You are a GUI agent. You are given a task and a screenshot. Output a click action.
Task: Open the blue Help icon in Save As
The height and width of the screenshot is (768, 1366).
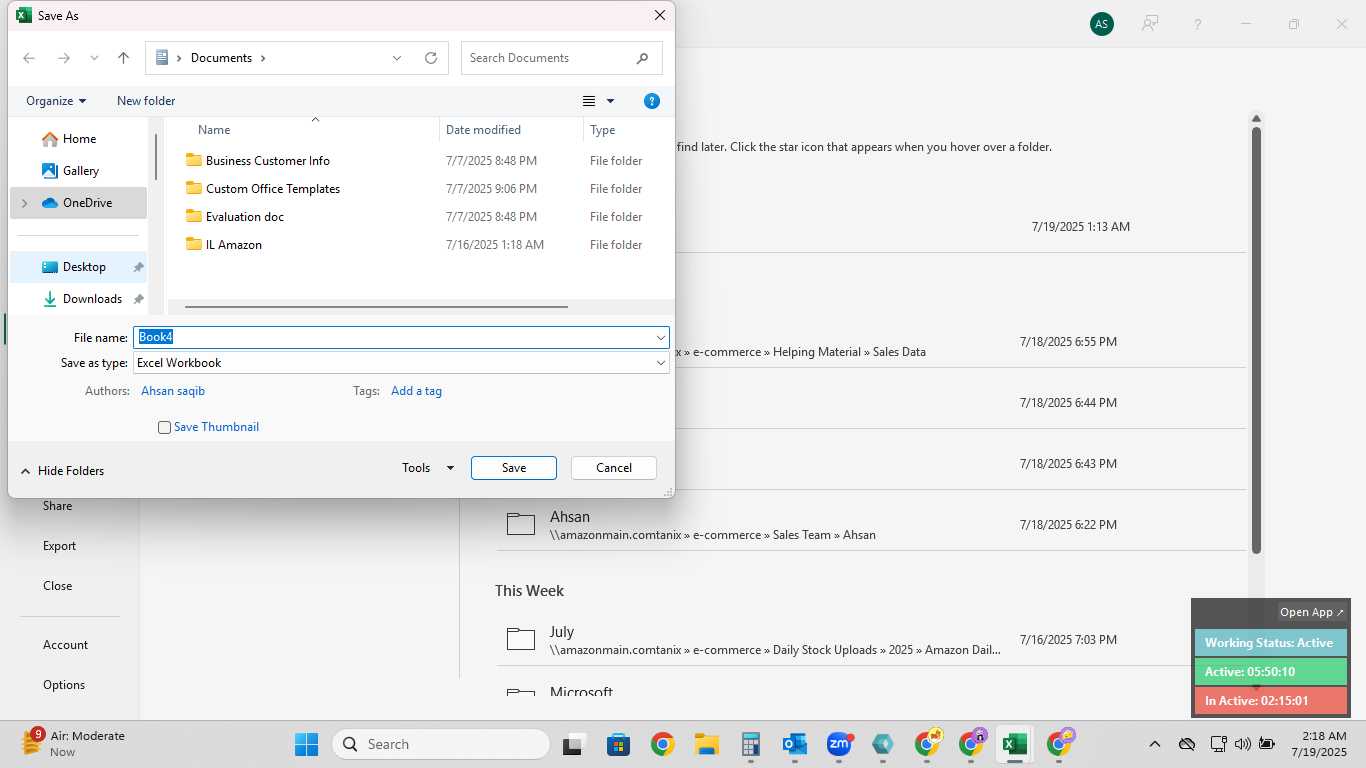click(x=652, y=101)
